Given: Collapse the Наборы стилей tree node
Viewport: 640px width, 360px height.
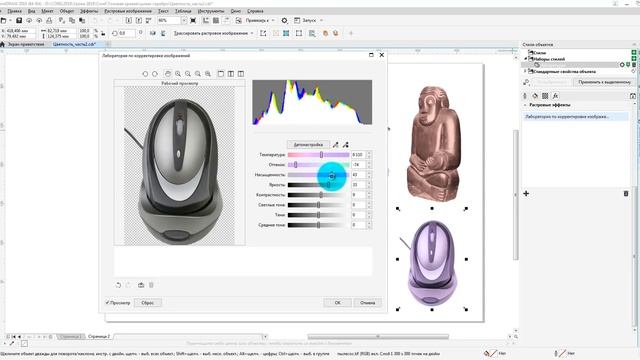Looking at the screenshot, I should coord(525,59).
